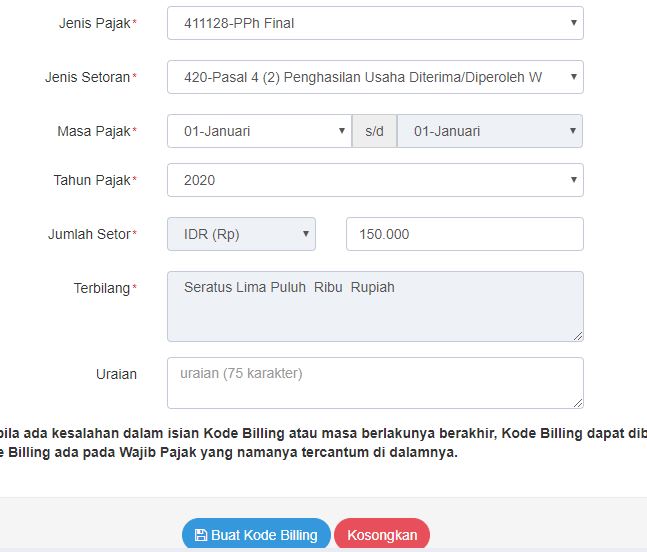
Task: Open the Jenis Pajak dropdown
Action: [375, 23]
